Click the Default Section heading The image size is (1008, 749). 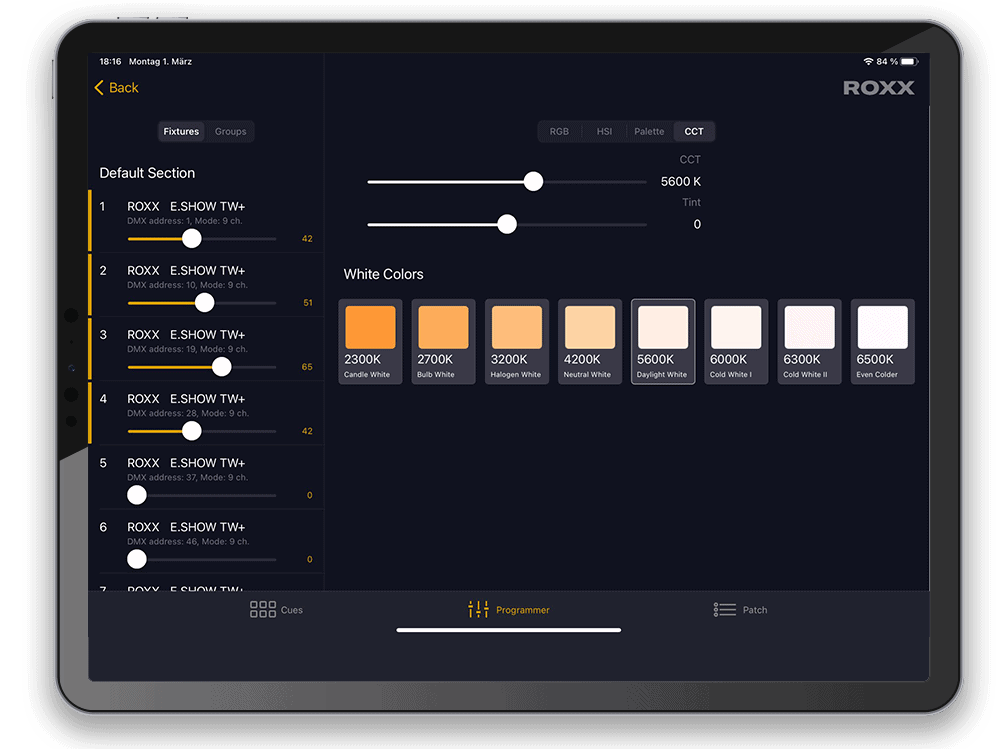[147, 173]
